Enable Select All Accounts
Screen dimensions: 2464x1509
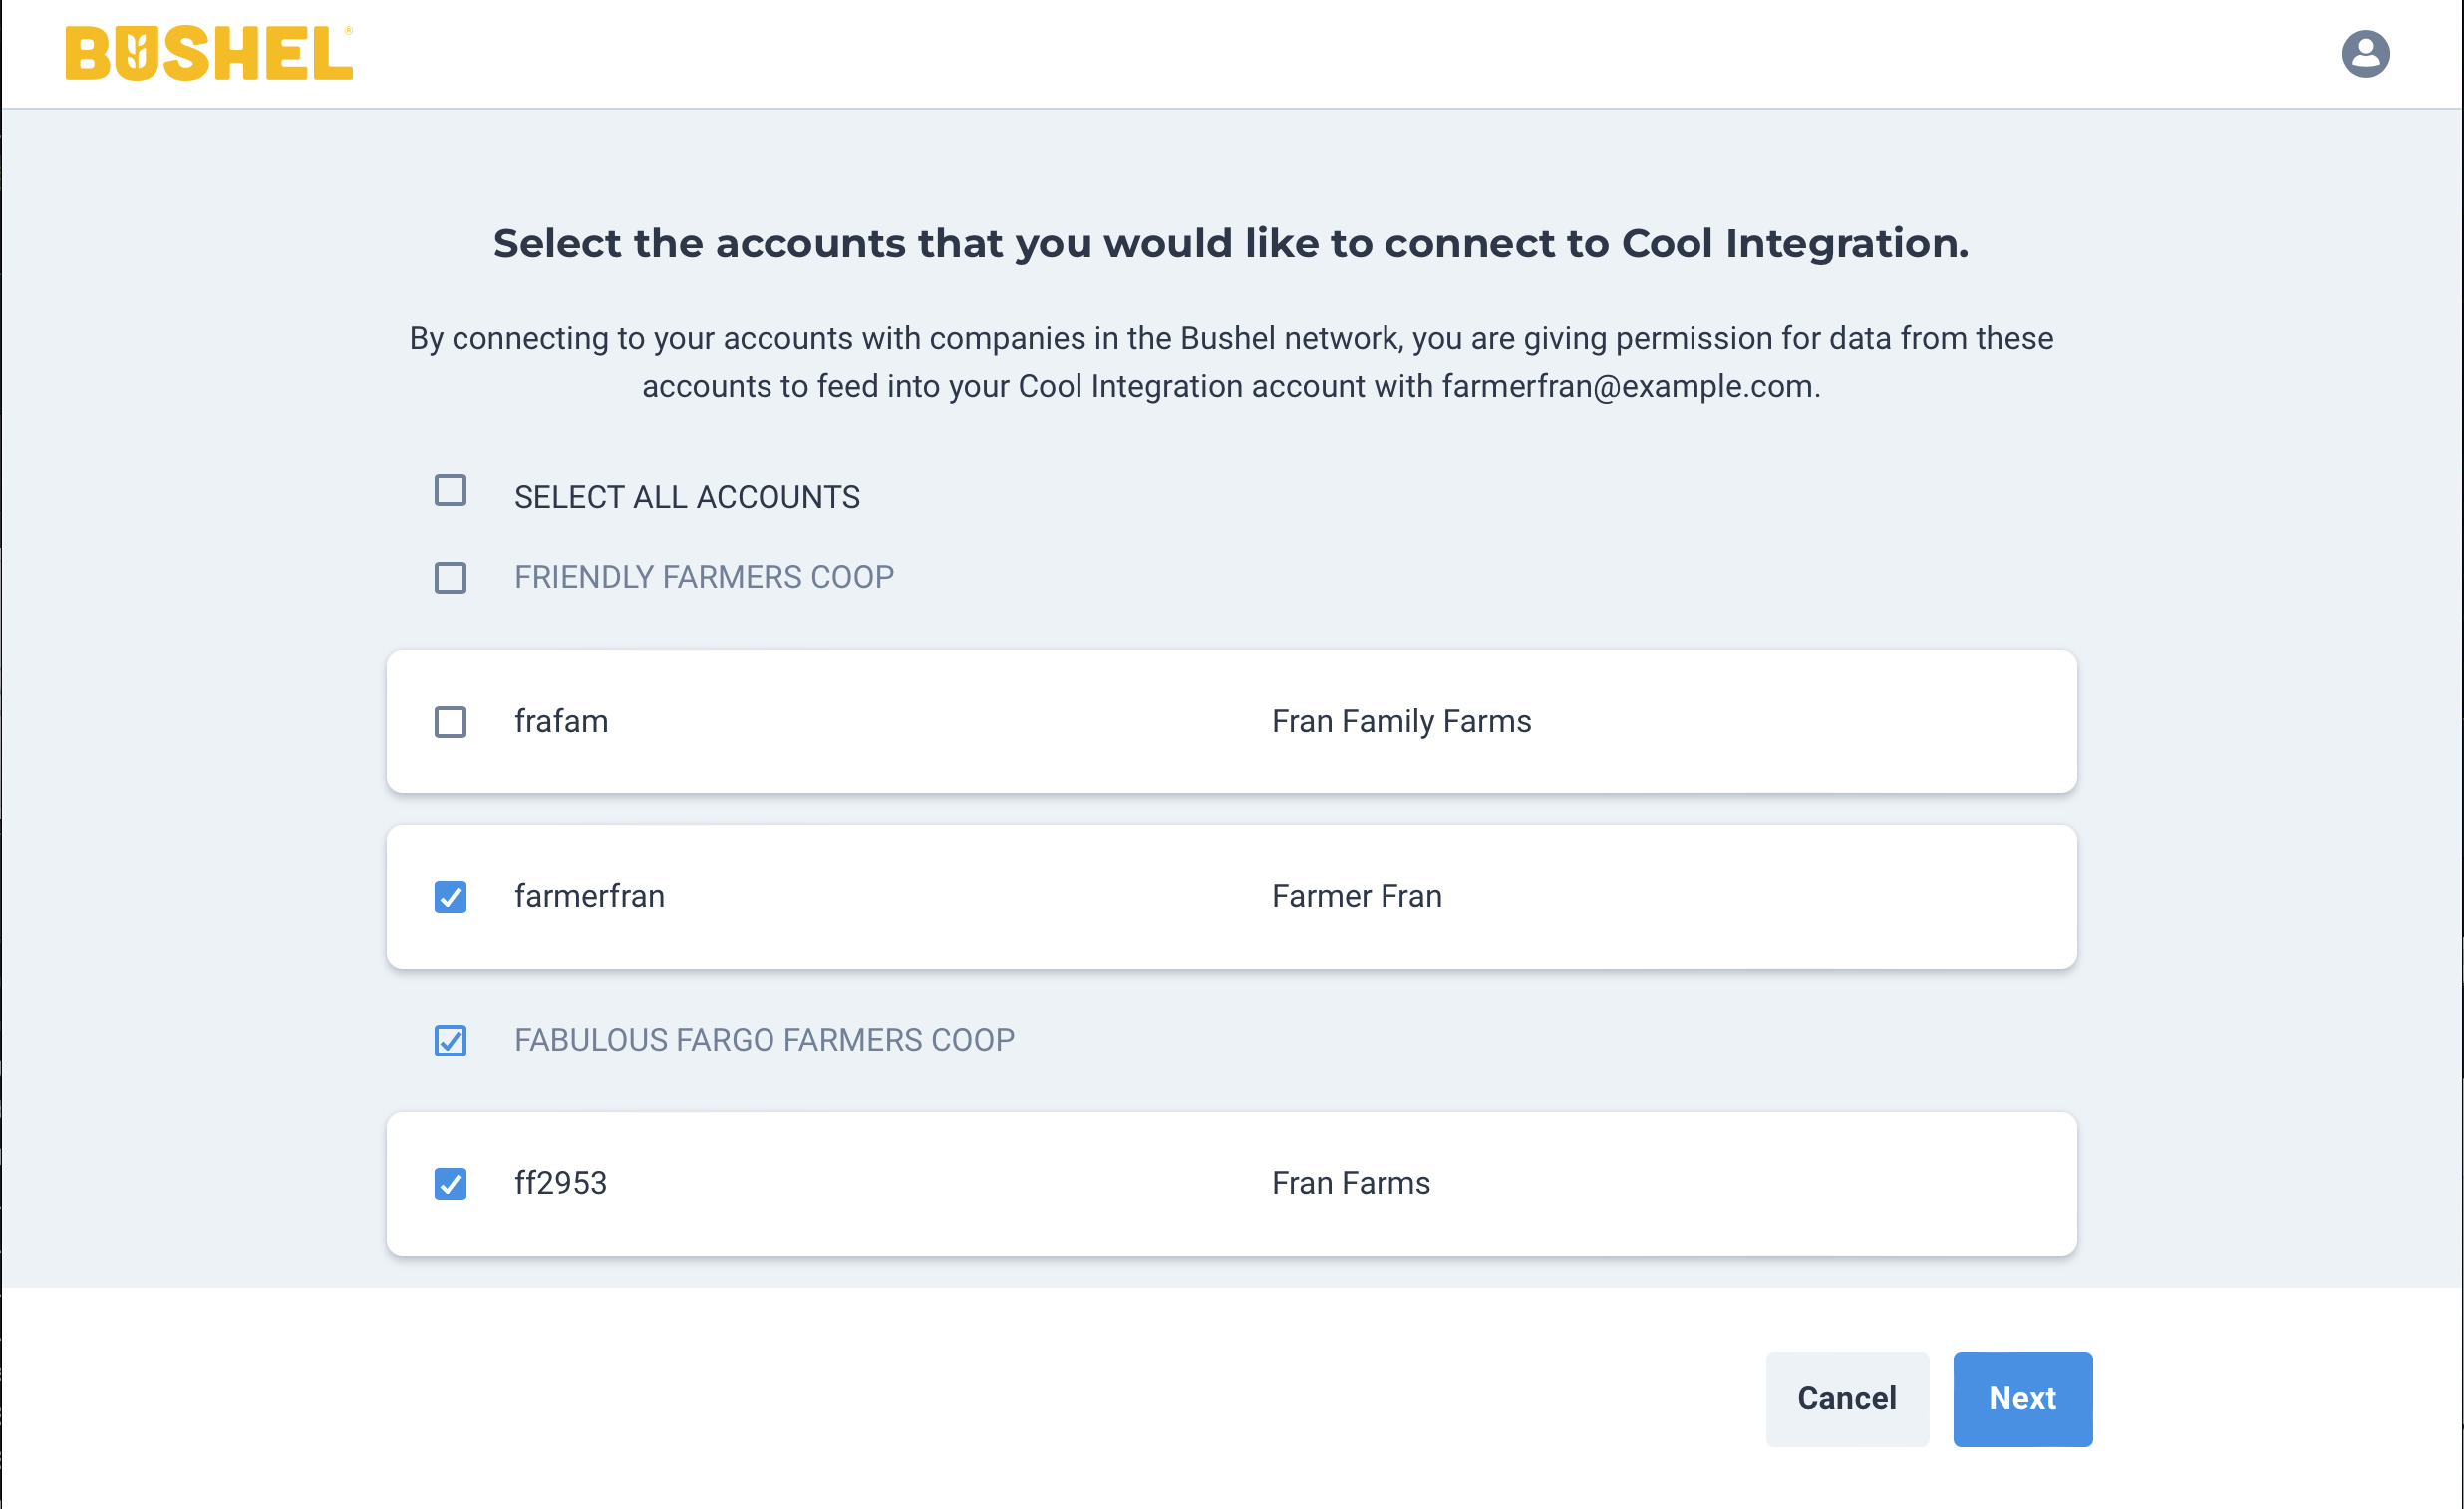449,491
